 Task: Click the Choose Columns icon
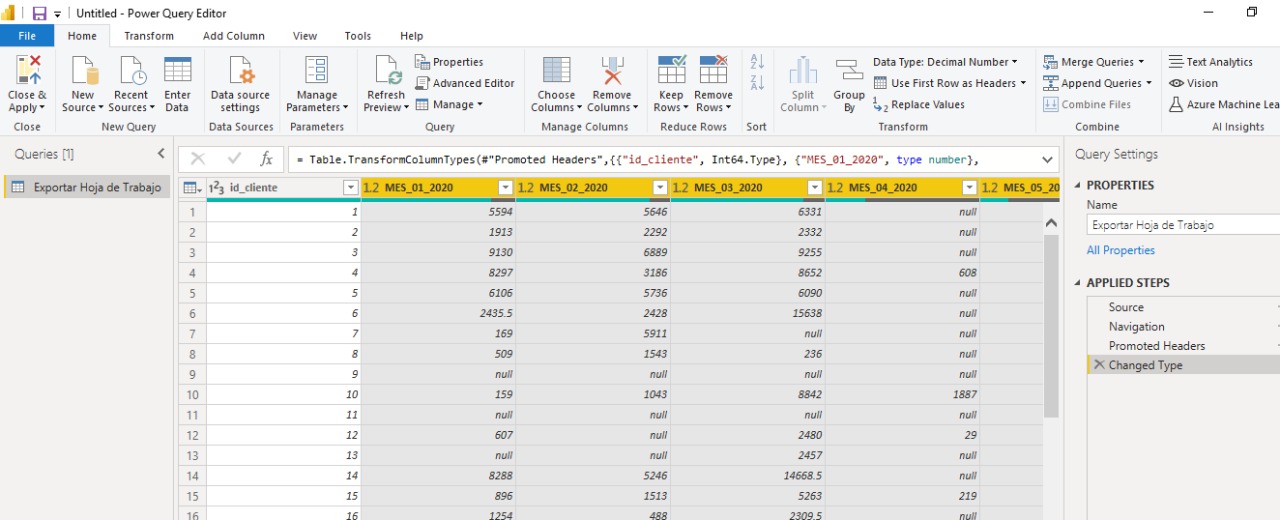pos(556,70)
